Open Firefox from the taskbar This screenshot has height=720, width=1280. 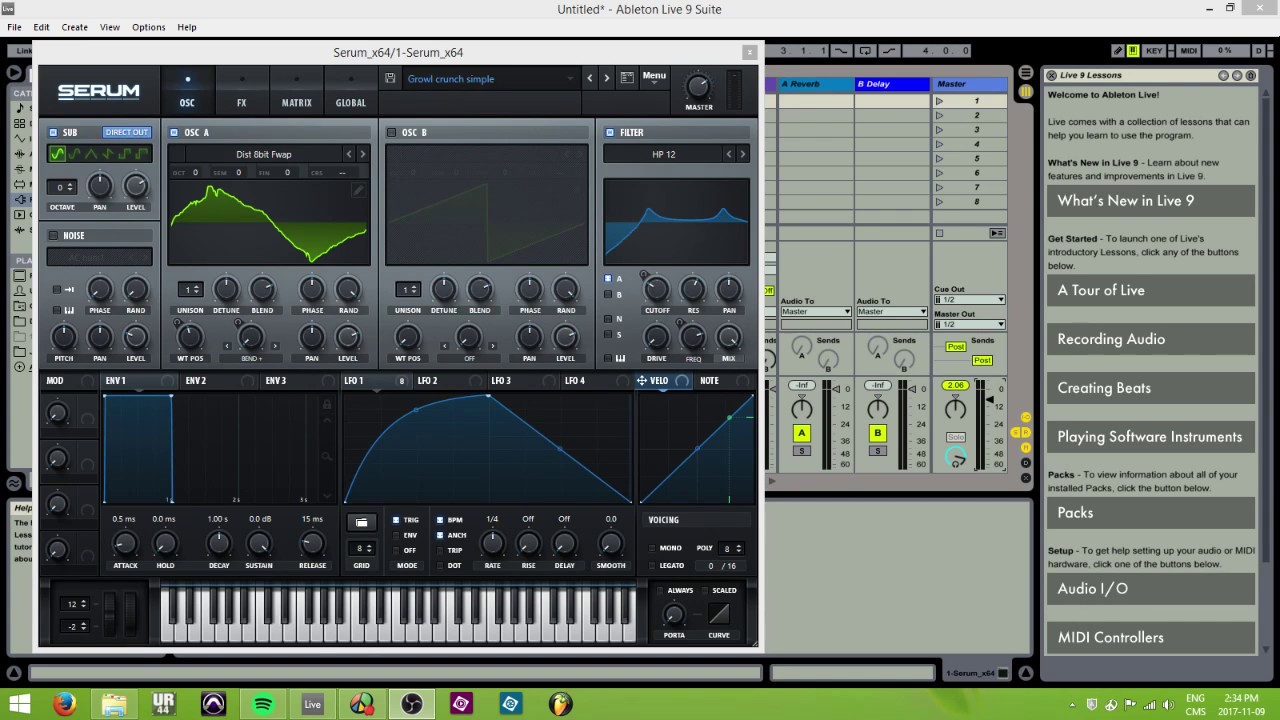(65, 704)
